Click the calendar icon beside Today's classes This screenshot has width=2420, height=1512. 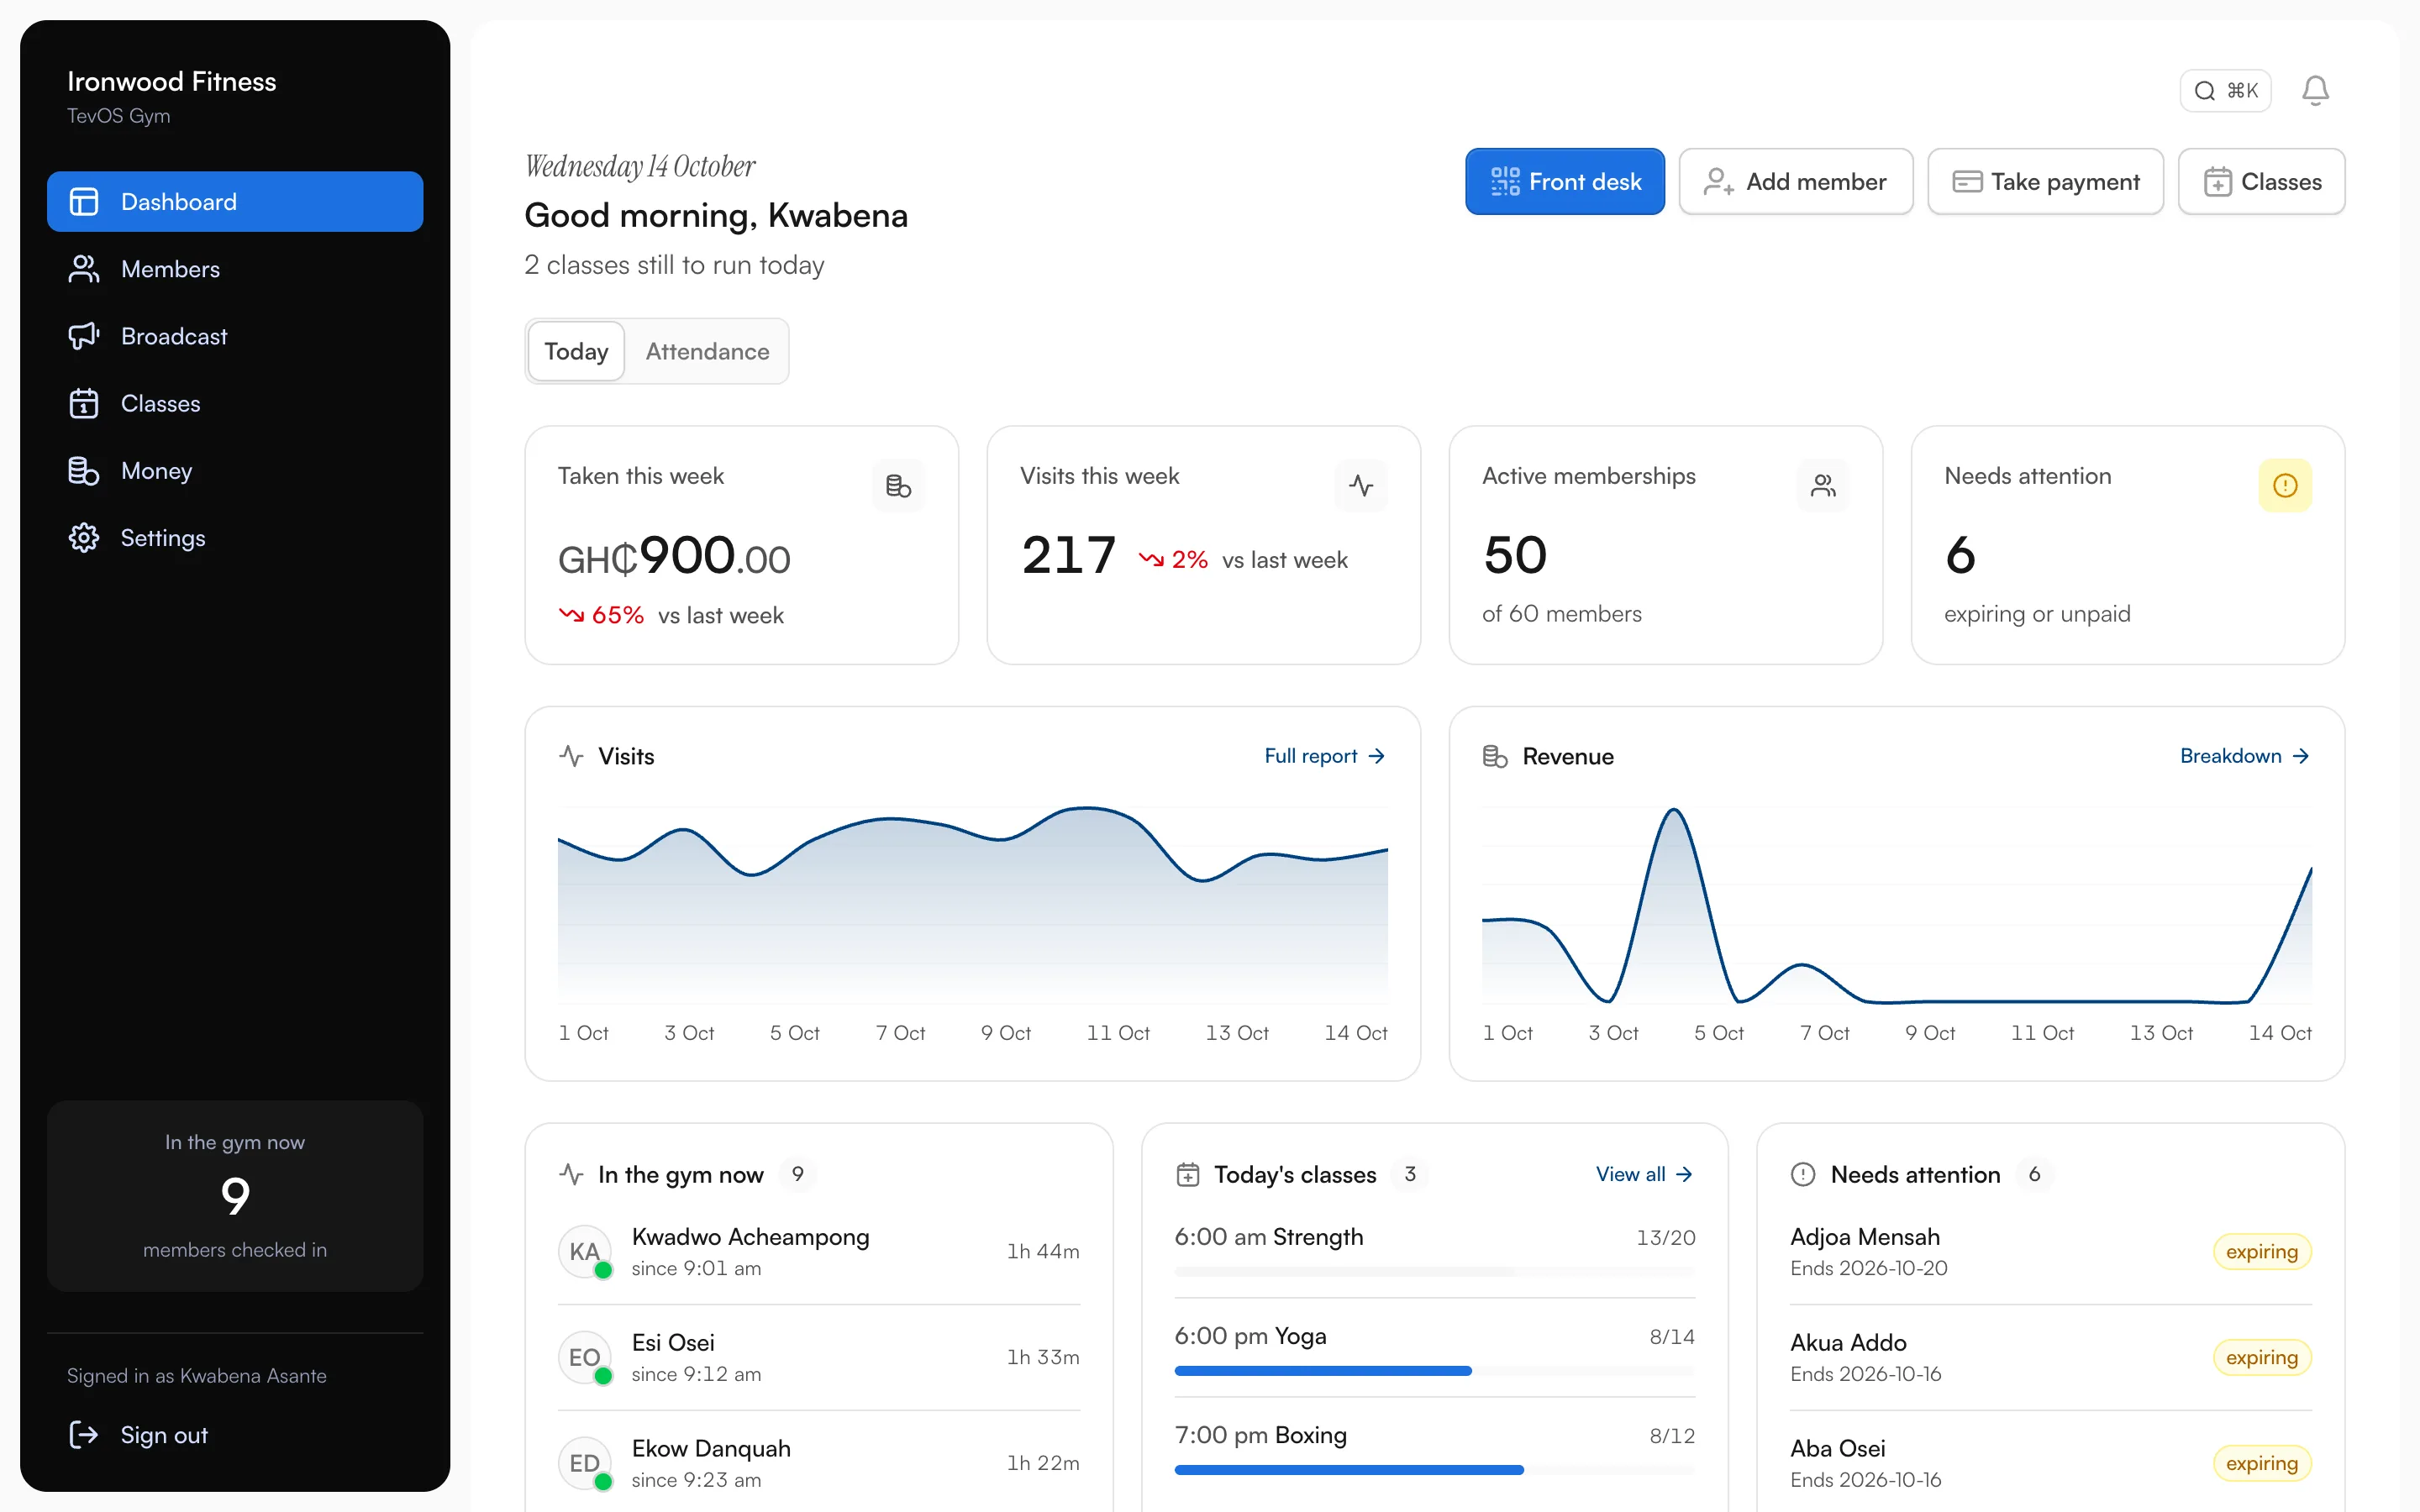1188,1174
